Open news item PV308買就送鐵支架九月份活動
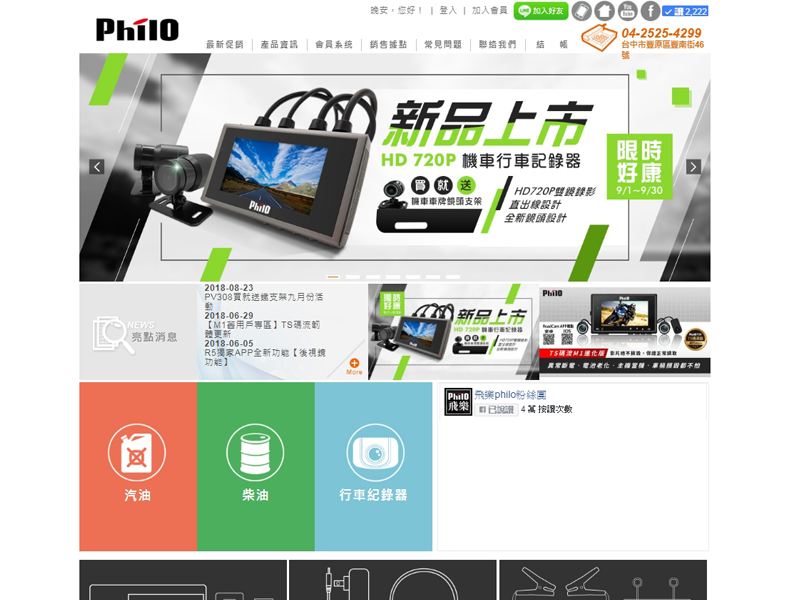This screenshot has width=800, height=600. [264, 301]
